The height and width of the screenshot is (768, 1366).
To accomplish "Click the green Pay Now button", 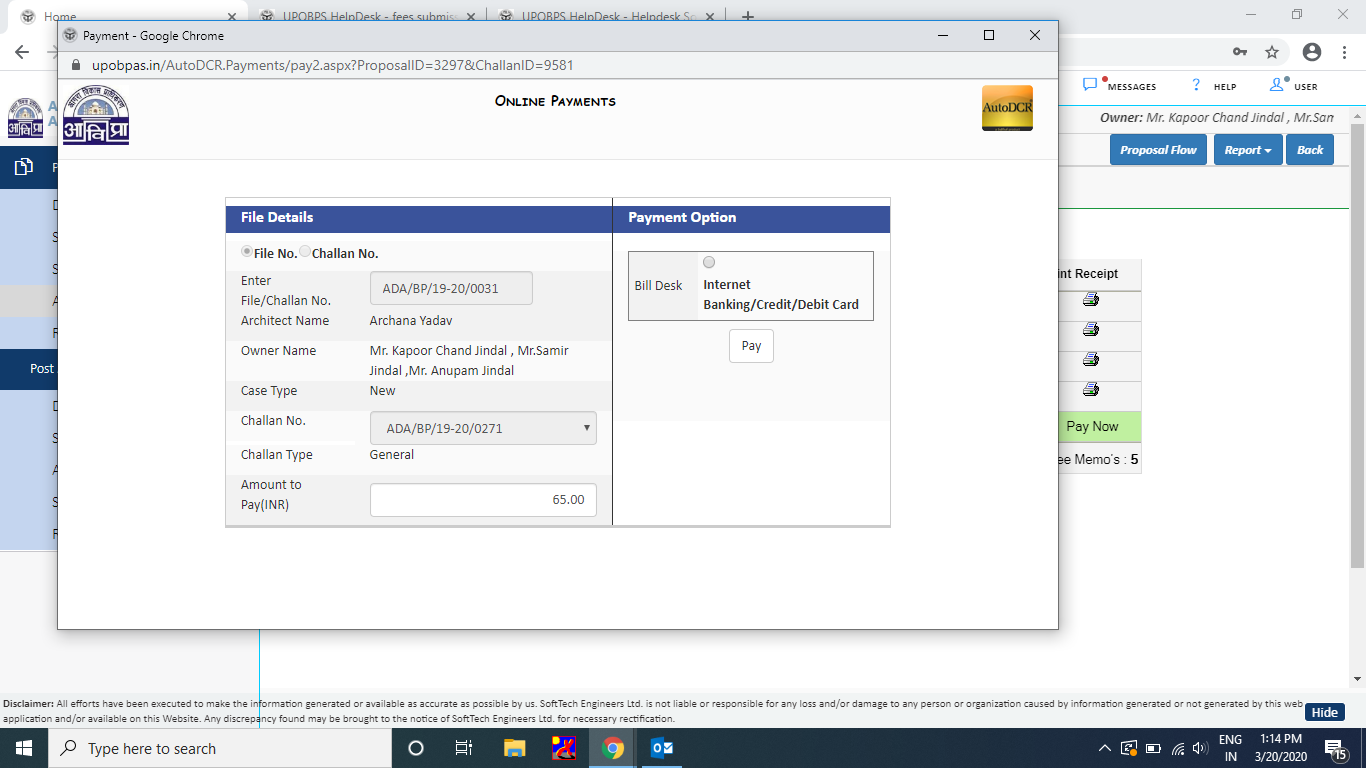I will [1092, 426].
